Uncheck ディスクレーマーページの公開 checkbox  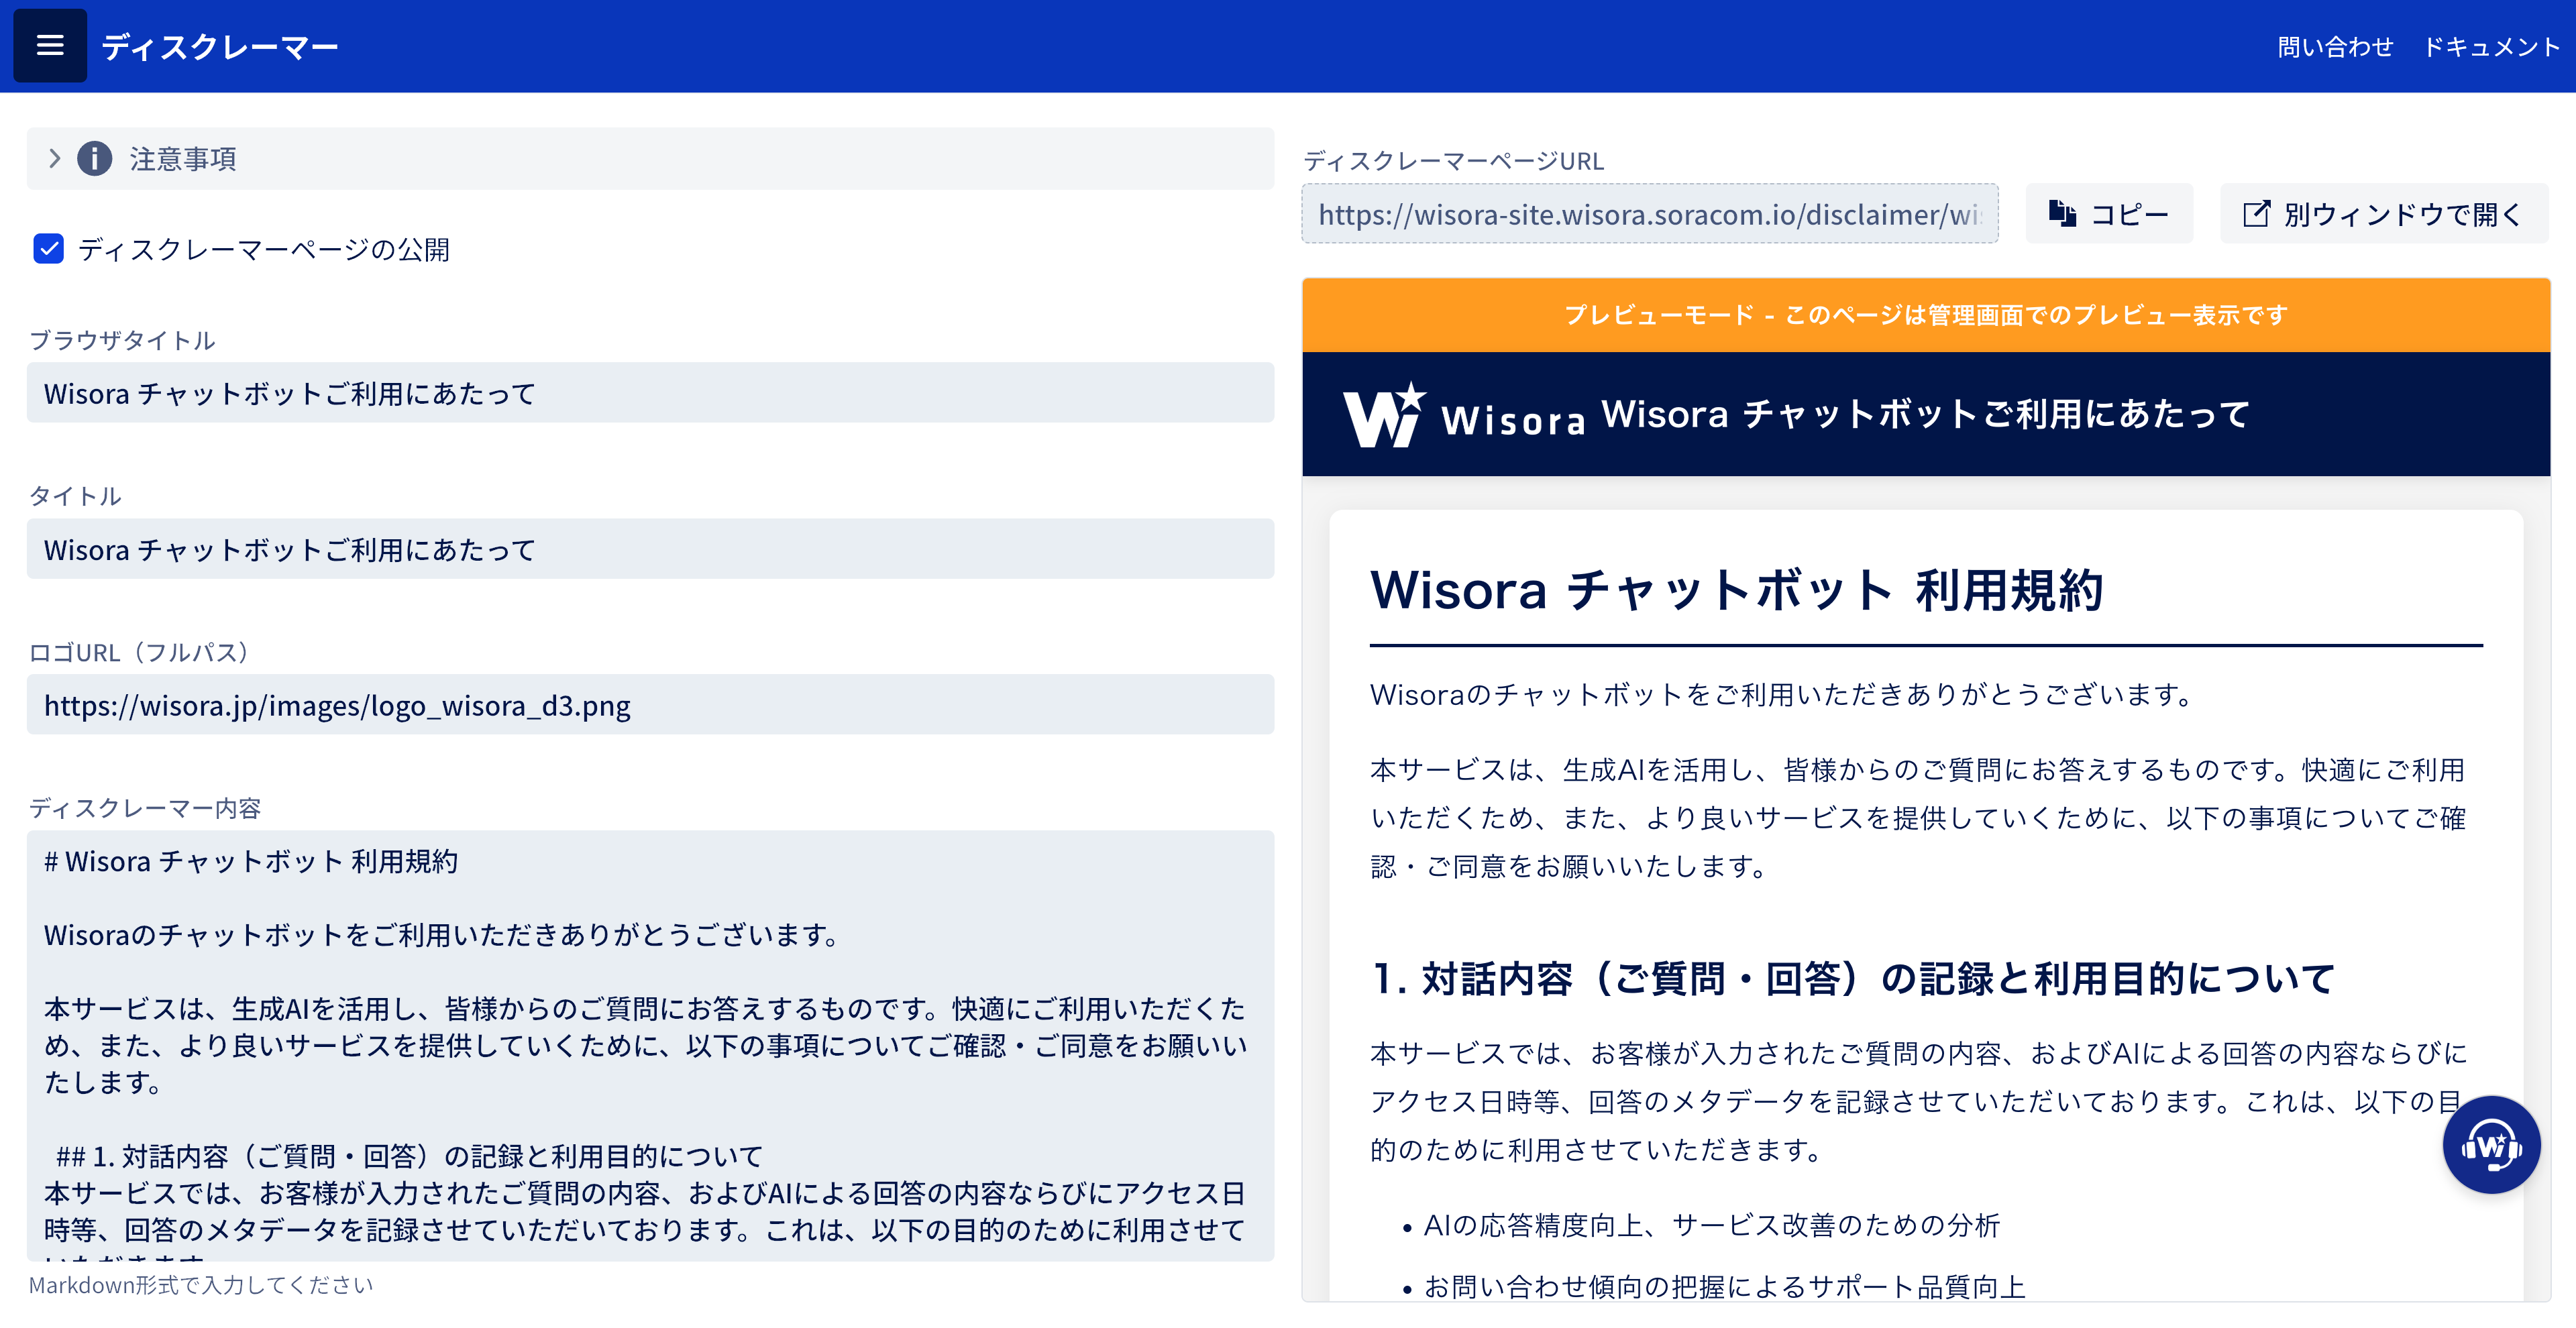48,248
